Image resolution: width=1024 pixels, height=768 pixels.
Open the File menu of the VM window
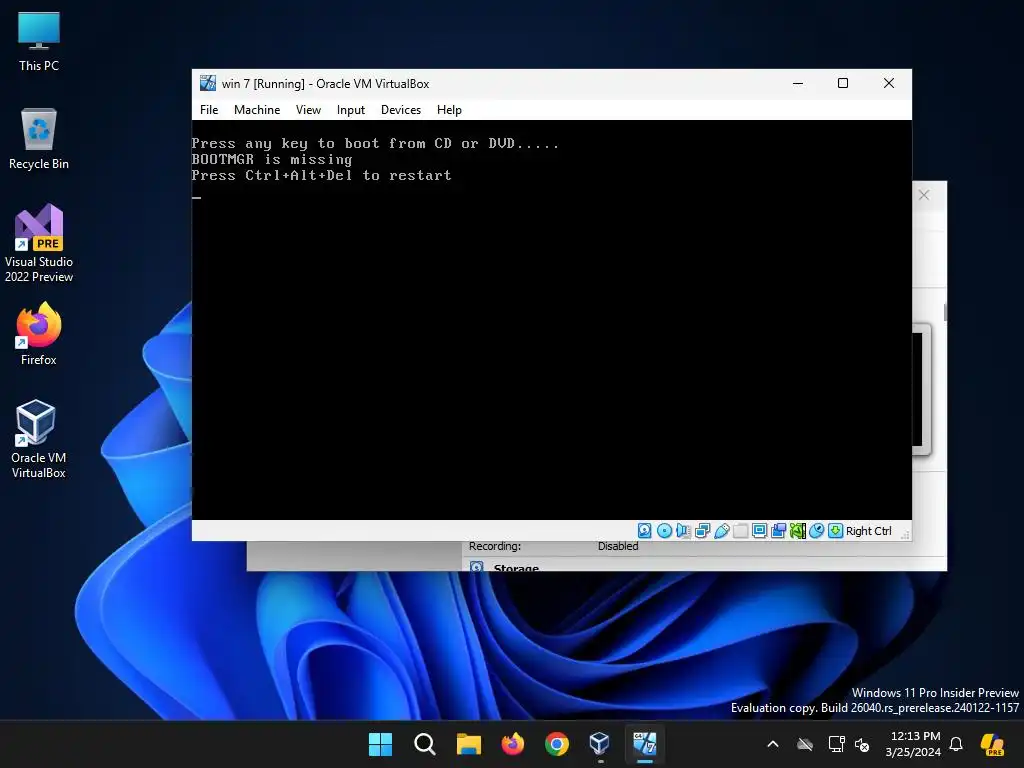point(209,110)
